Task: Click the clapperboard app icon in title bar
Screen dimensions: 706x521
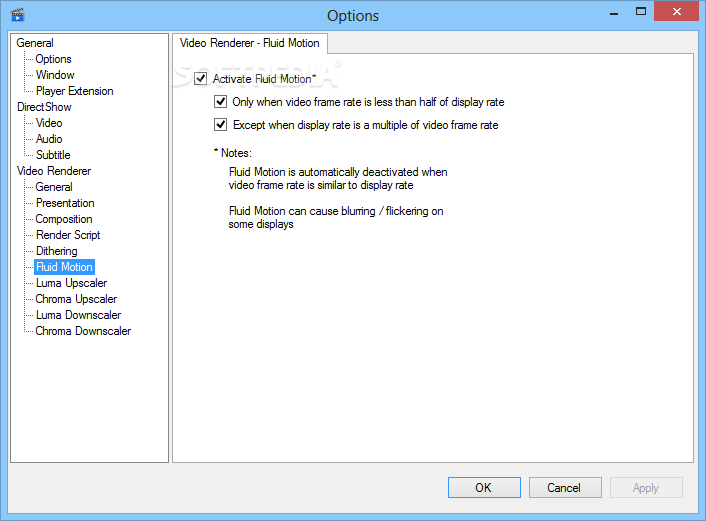Action: pos(18,15)
